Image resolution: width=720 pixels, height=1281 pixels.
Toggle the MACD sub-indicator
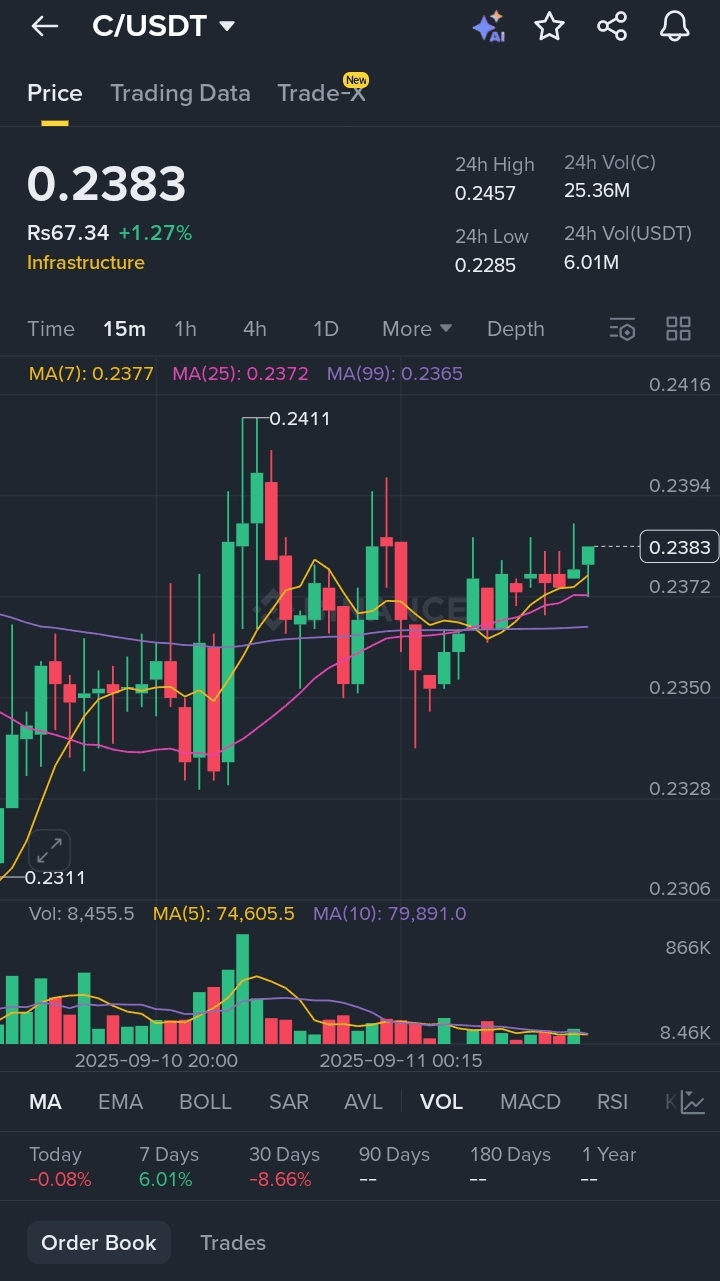tap(530, 1102)
